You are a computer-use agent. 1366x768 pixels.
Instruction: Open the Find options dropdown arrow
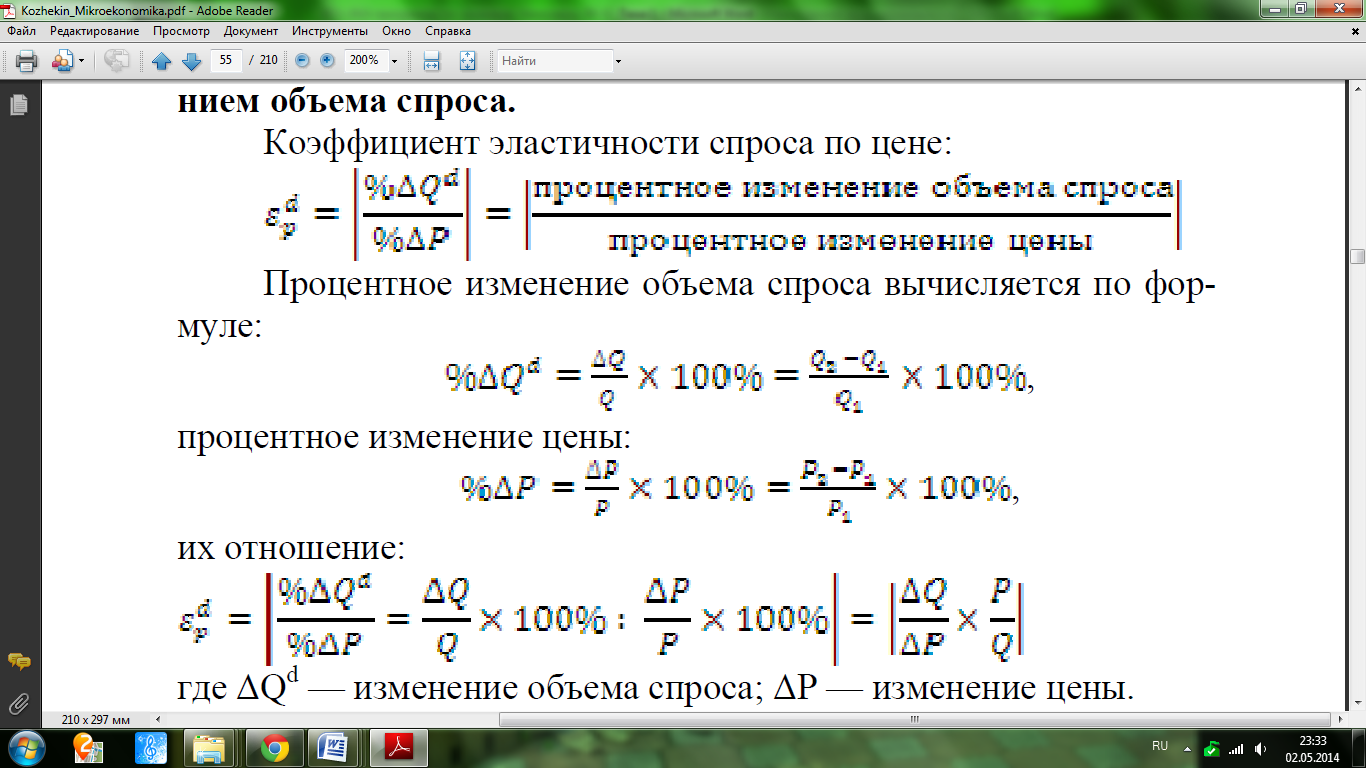pos(618,61)
